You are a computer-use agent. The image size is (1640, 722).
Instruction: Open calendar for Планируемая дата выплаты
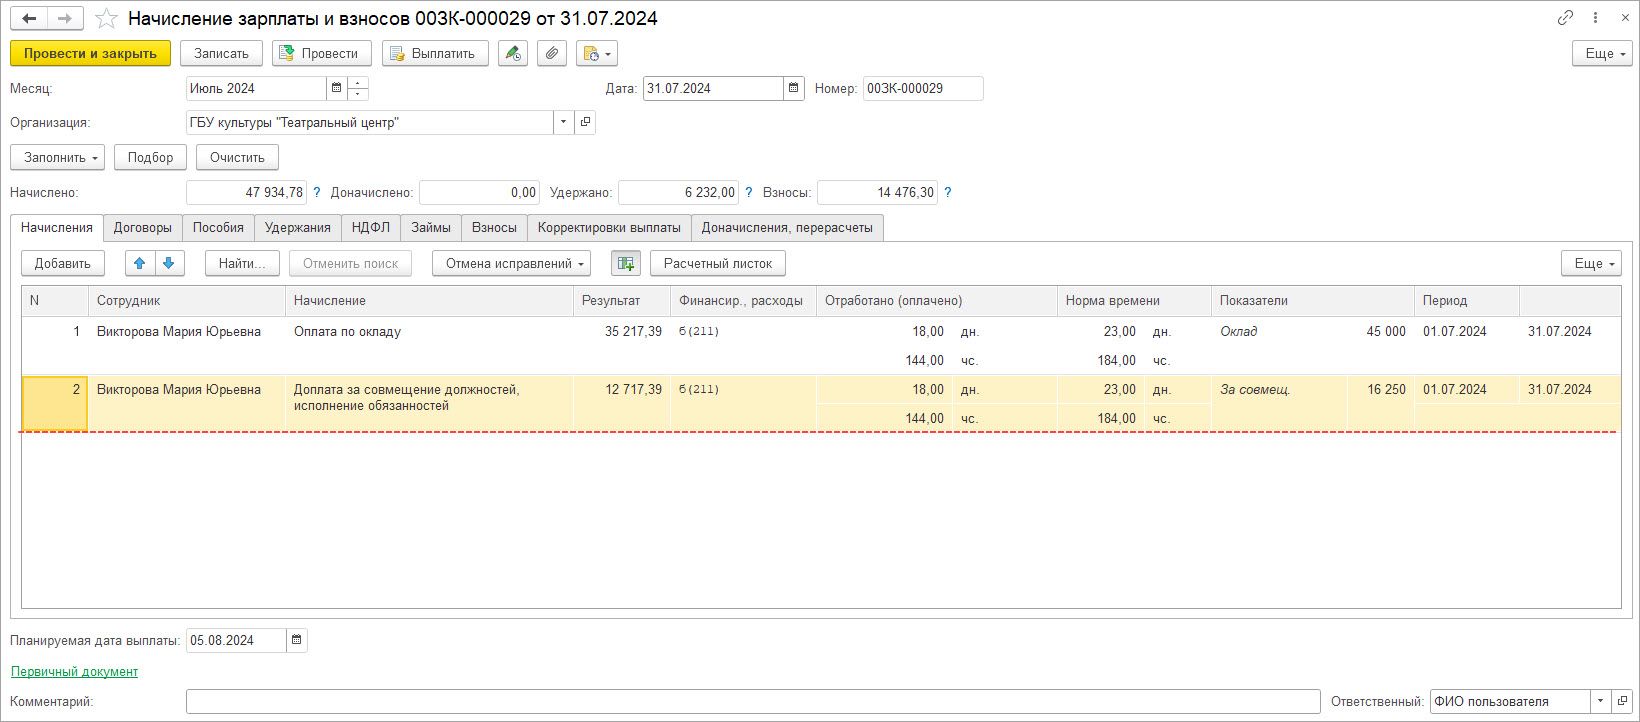(x=297, y=640)
